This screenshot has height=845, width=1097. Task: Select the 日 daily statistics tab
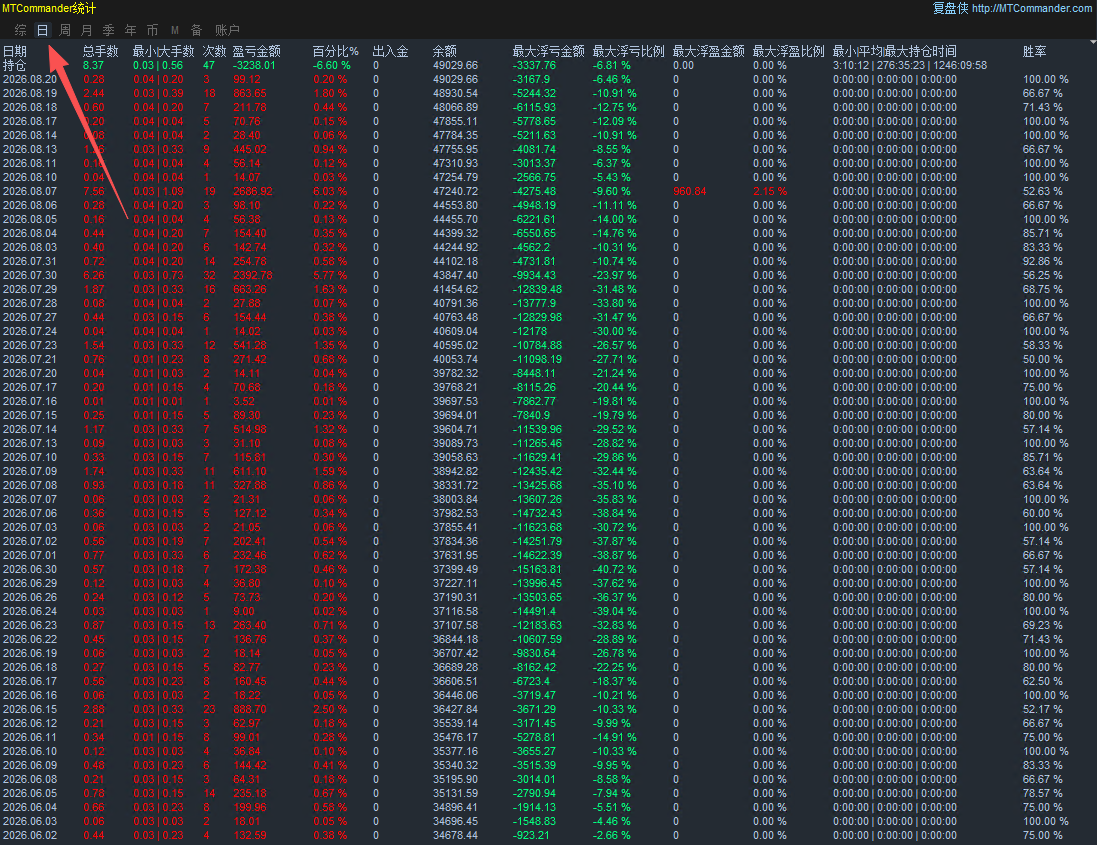(x=43, y=30)
